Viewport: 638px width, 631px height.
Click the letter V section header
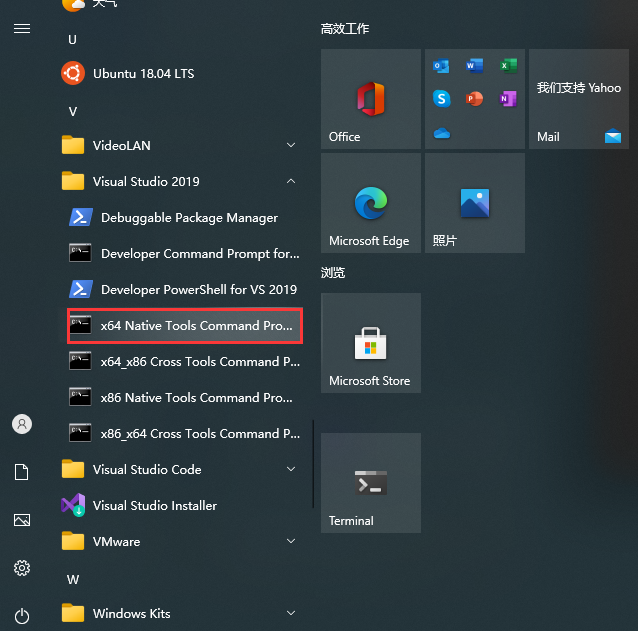click(x=73, y=111)
